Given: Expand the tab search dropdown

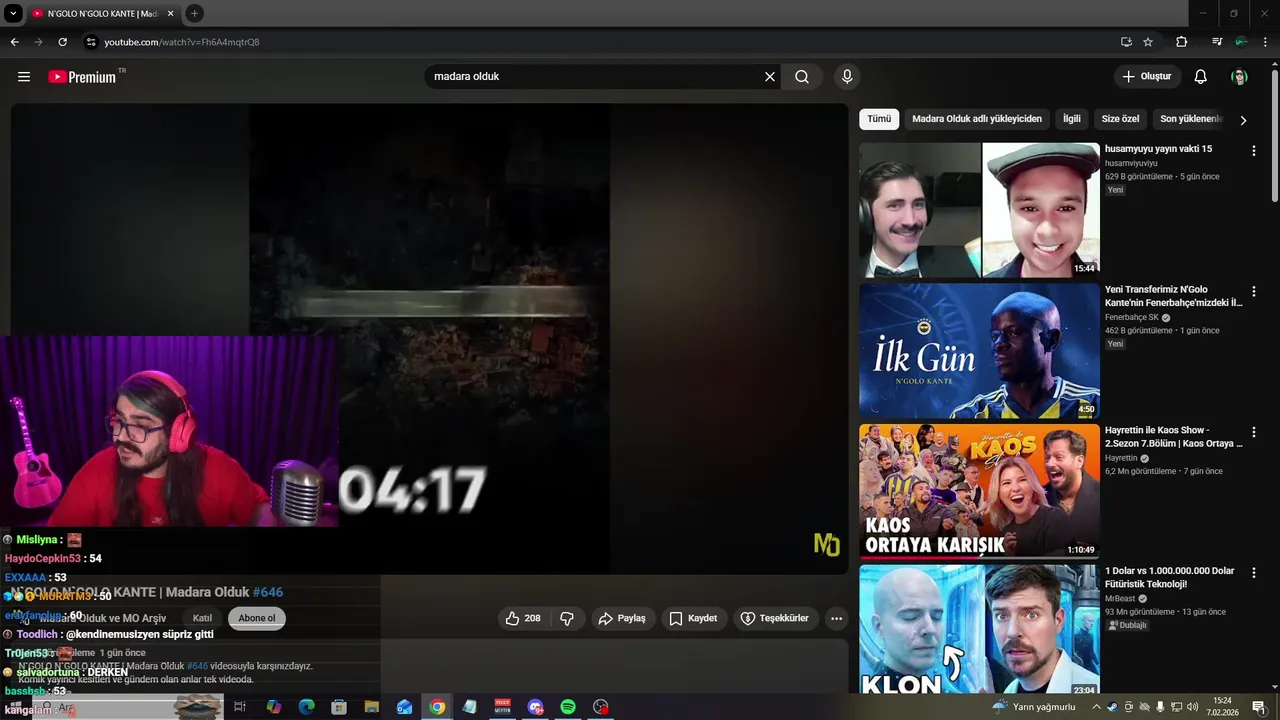Looking at the screenshot, I should [x=13, y=14].
